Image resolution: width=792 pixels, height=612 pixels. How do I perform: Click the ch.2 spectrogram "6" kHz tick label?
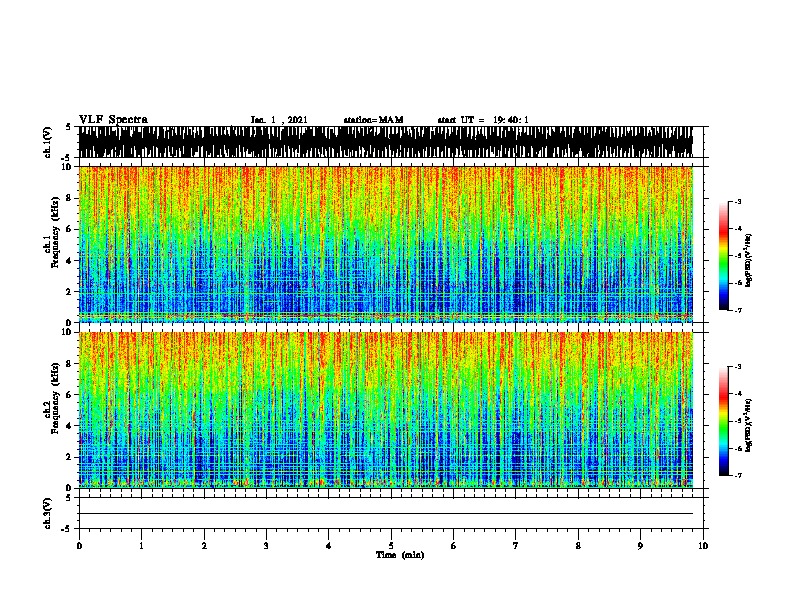tap(70, 394)
